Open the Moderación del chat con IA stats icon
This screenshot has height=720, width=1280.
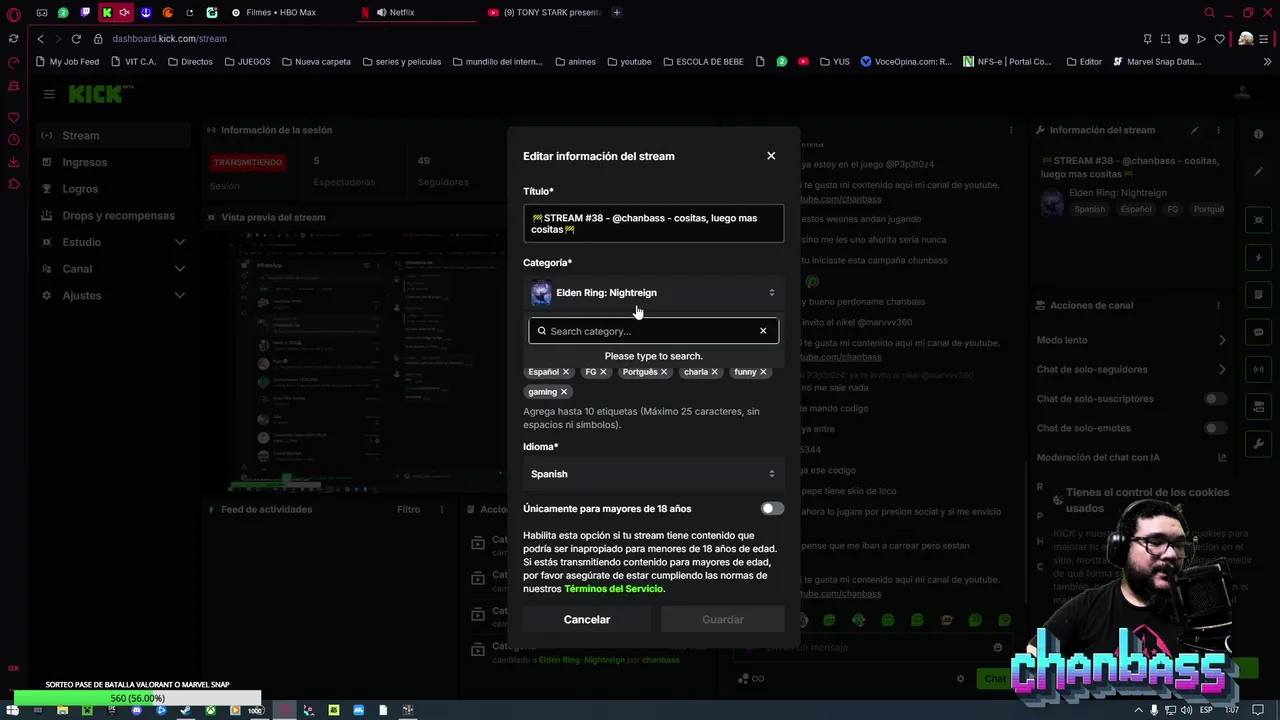click(1221, 457)
